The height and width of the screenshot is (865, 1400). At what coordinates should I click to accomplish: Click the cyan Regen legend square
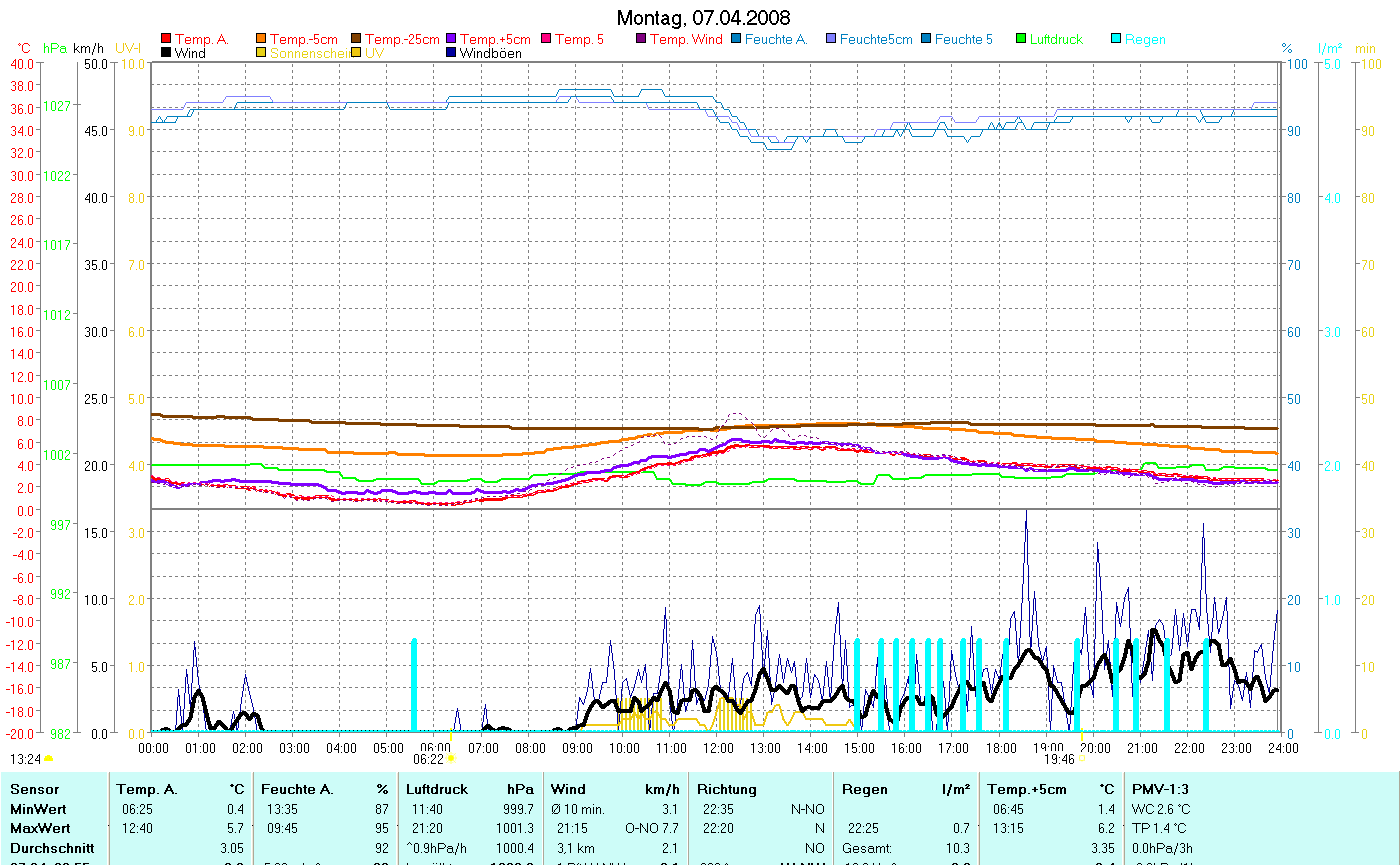point(1117,39)
